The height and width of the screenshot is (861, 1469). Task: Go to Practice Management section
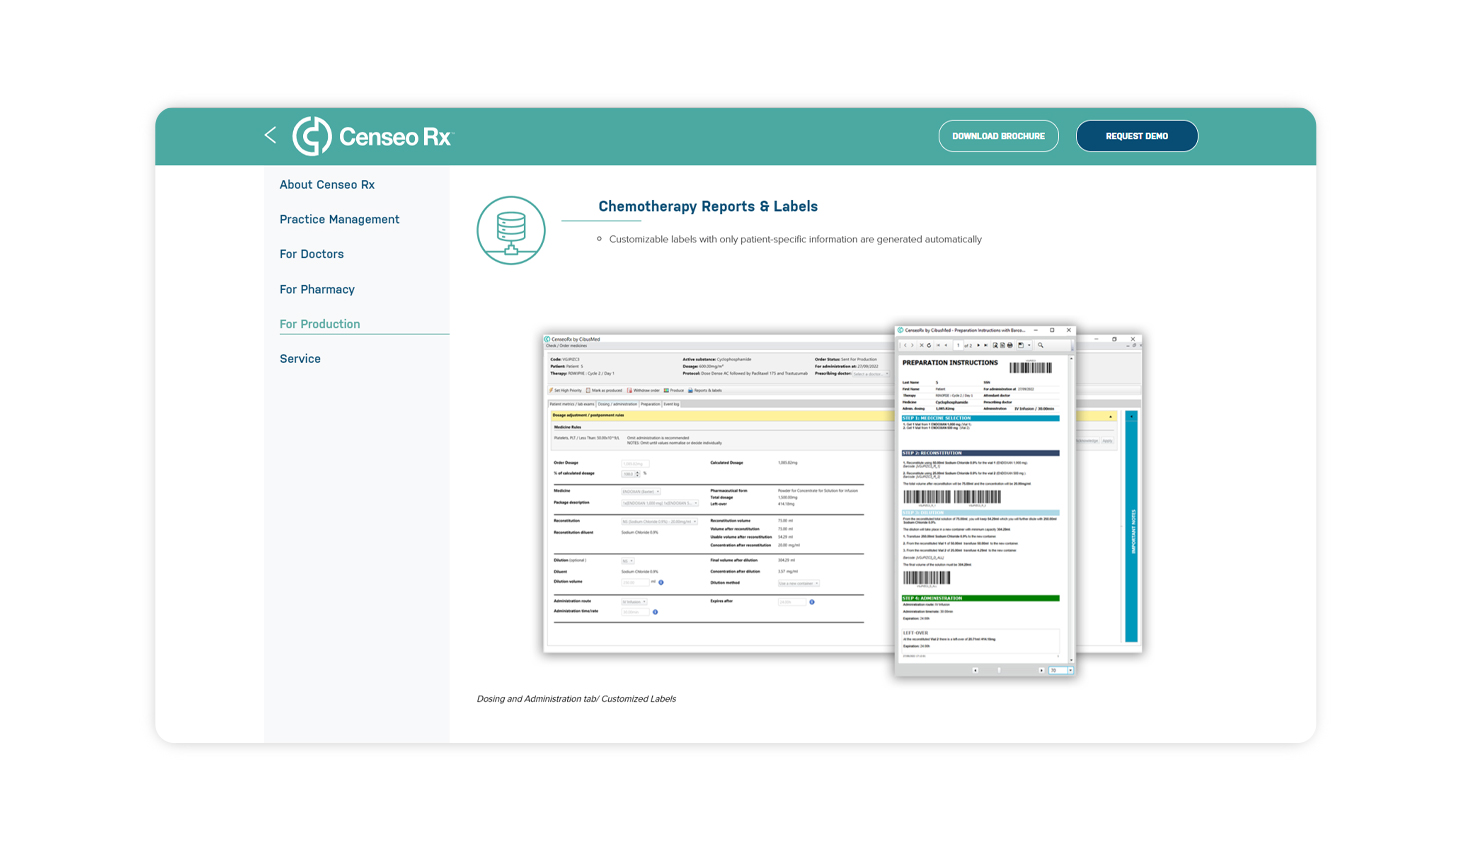tap(339, 219)
